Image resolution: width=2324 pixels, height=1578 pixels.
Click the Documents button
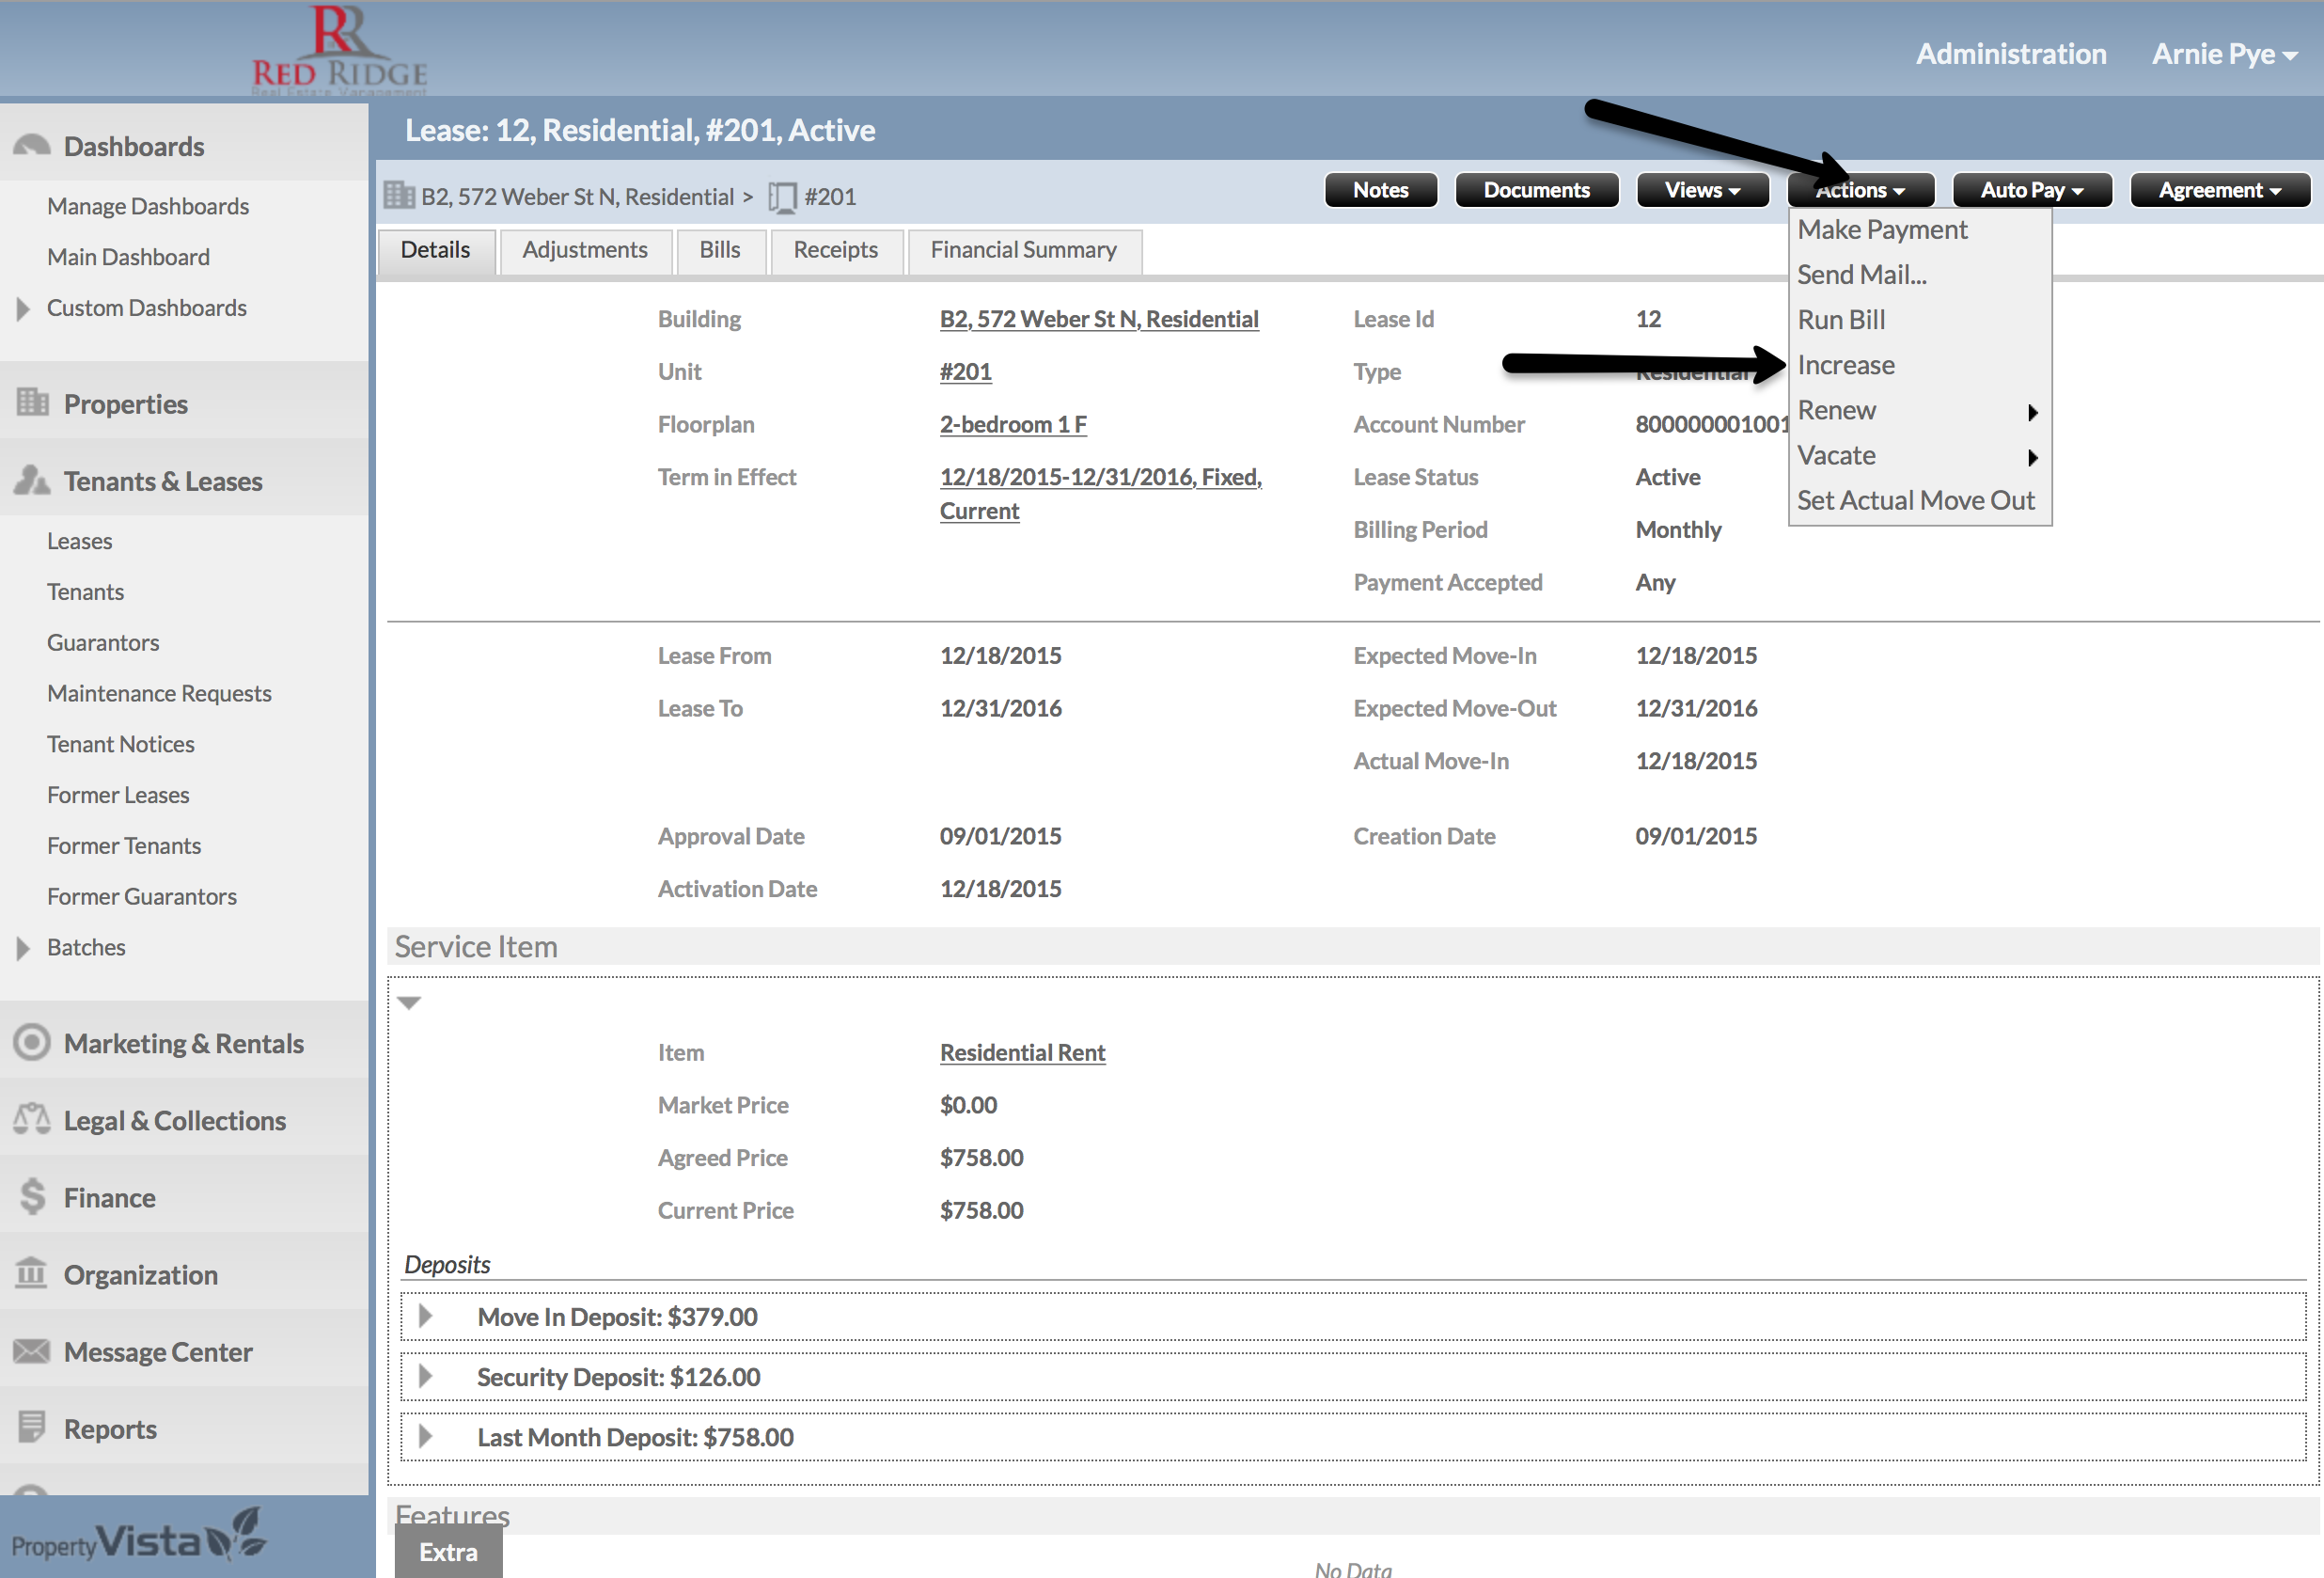click(x=1535, y=190)
